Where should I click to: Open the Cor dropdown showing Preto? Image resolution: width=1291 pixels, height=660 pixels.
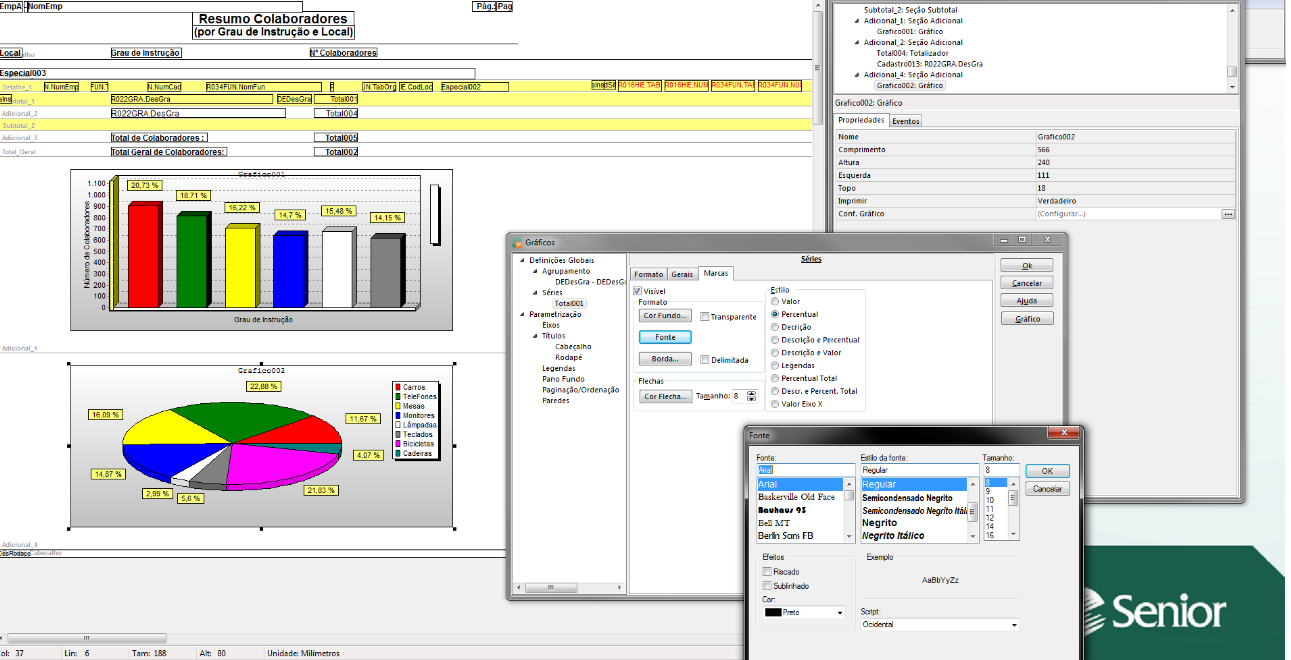coord(803,612)
